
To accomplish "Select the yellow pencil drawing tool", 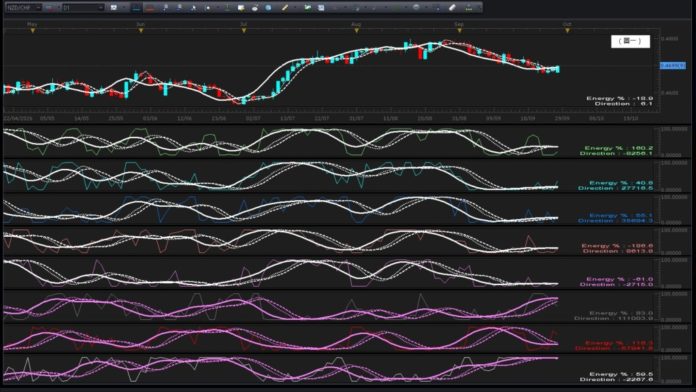I will click(285, 8).
